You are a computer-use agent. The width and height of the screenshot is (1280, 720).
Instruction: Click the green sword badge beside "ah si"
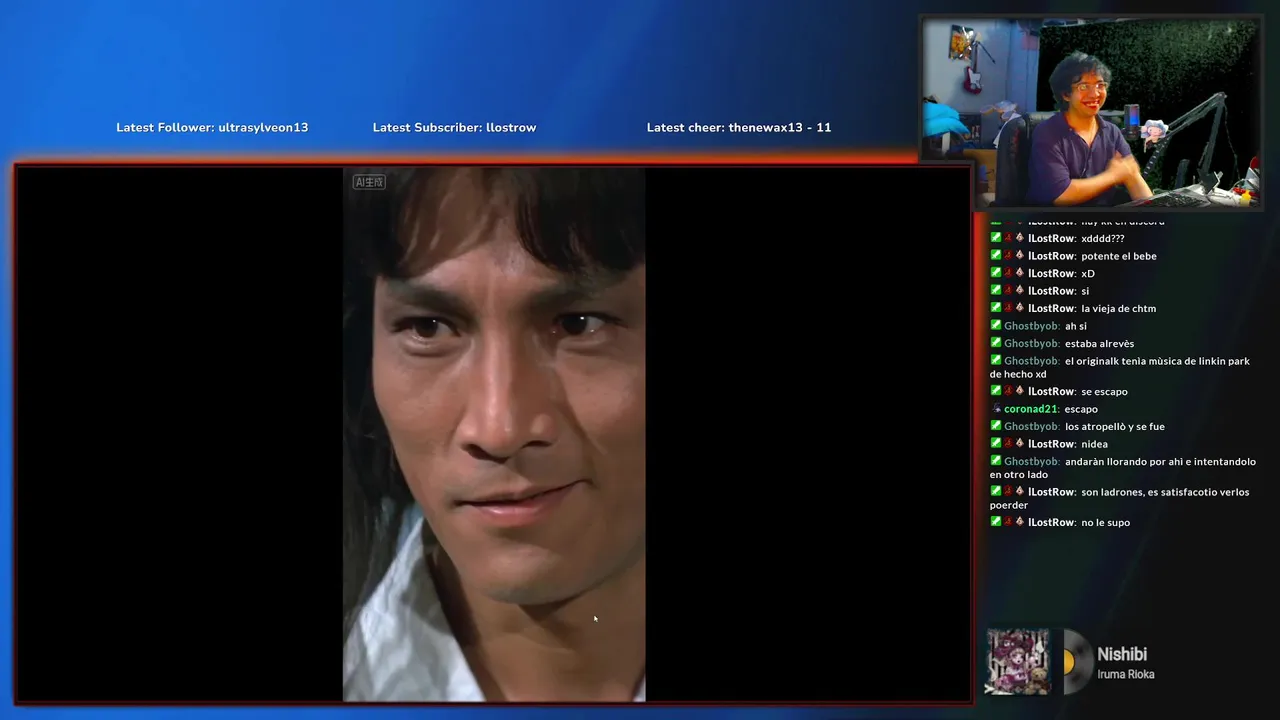point(996,325)
